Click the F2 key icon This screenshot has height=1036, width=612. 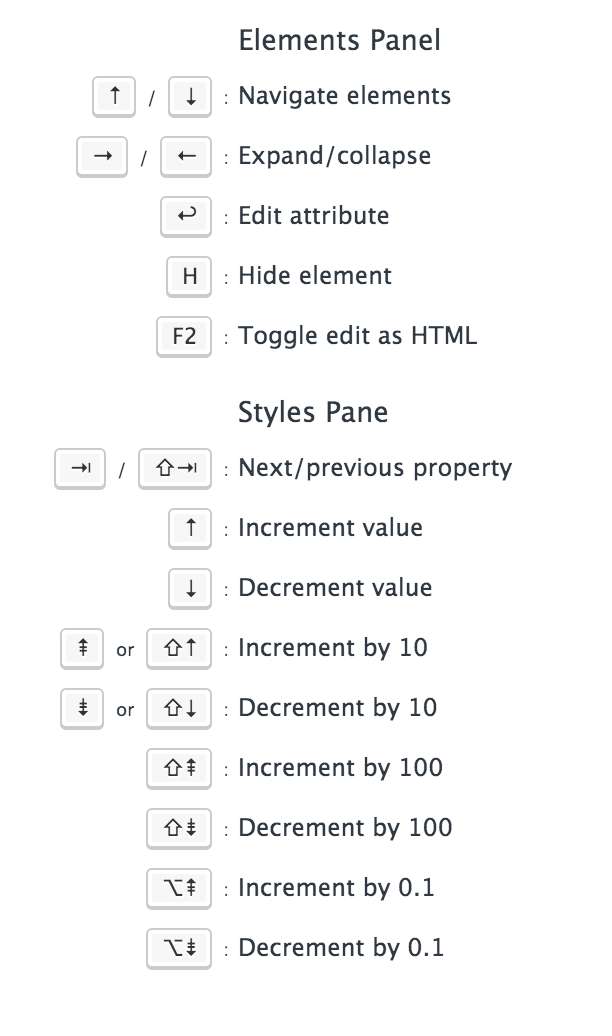pyautogui.click(x=185, y=337)
